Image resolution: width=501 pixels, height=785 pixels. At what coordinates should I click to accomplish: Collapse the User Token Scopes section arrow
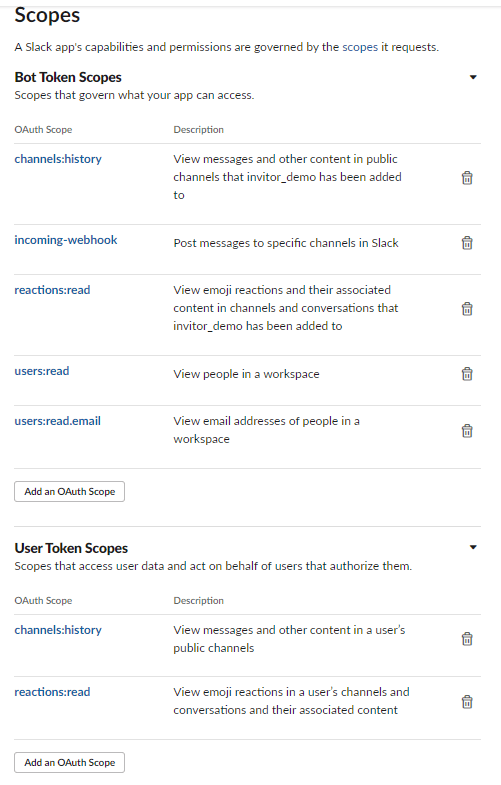click(x=473, y=547)
